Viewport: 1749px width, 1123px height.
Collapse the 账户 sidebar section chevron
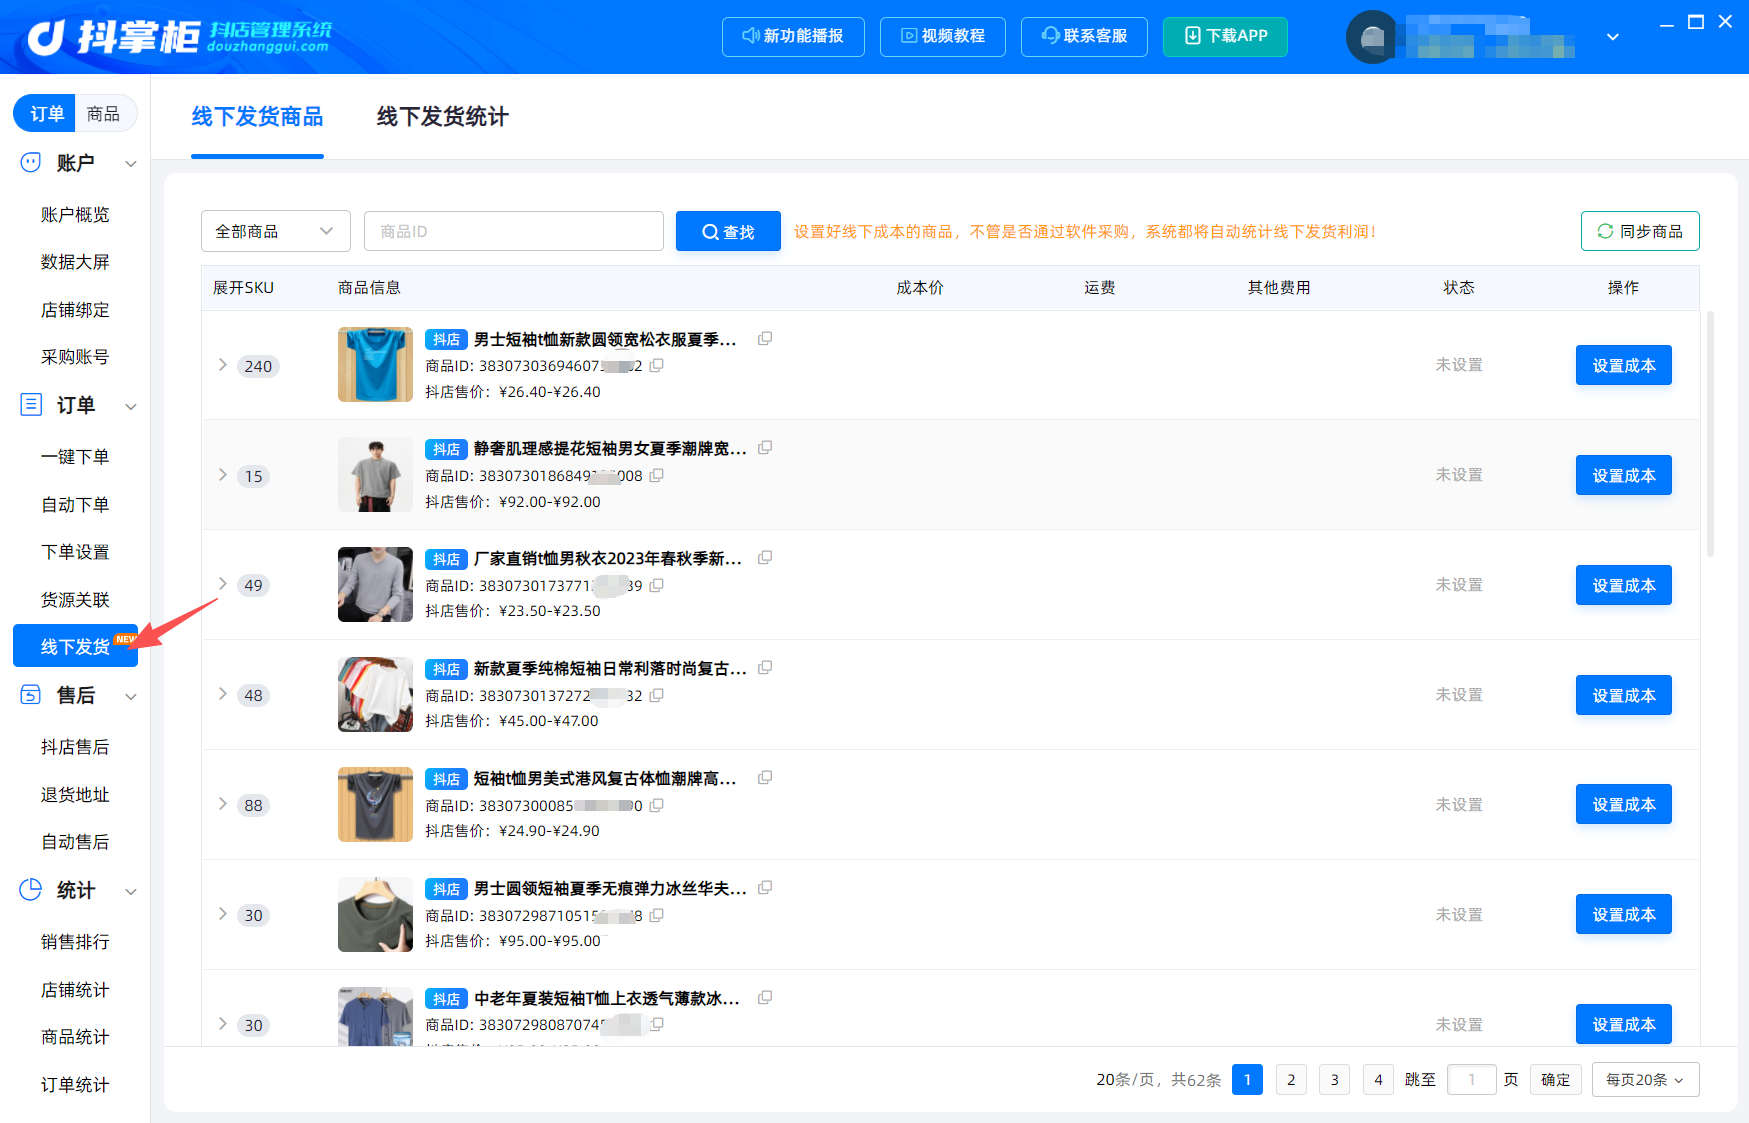tap(130, 163)
